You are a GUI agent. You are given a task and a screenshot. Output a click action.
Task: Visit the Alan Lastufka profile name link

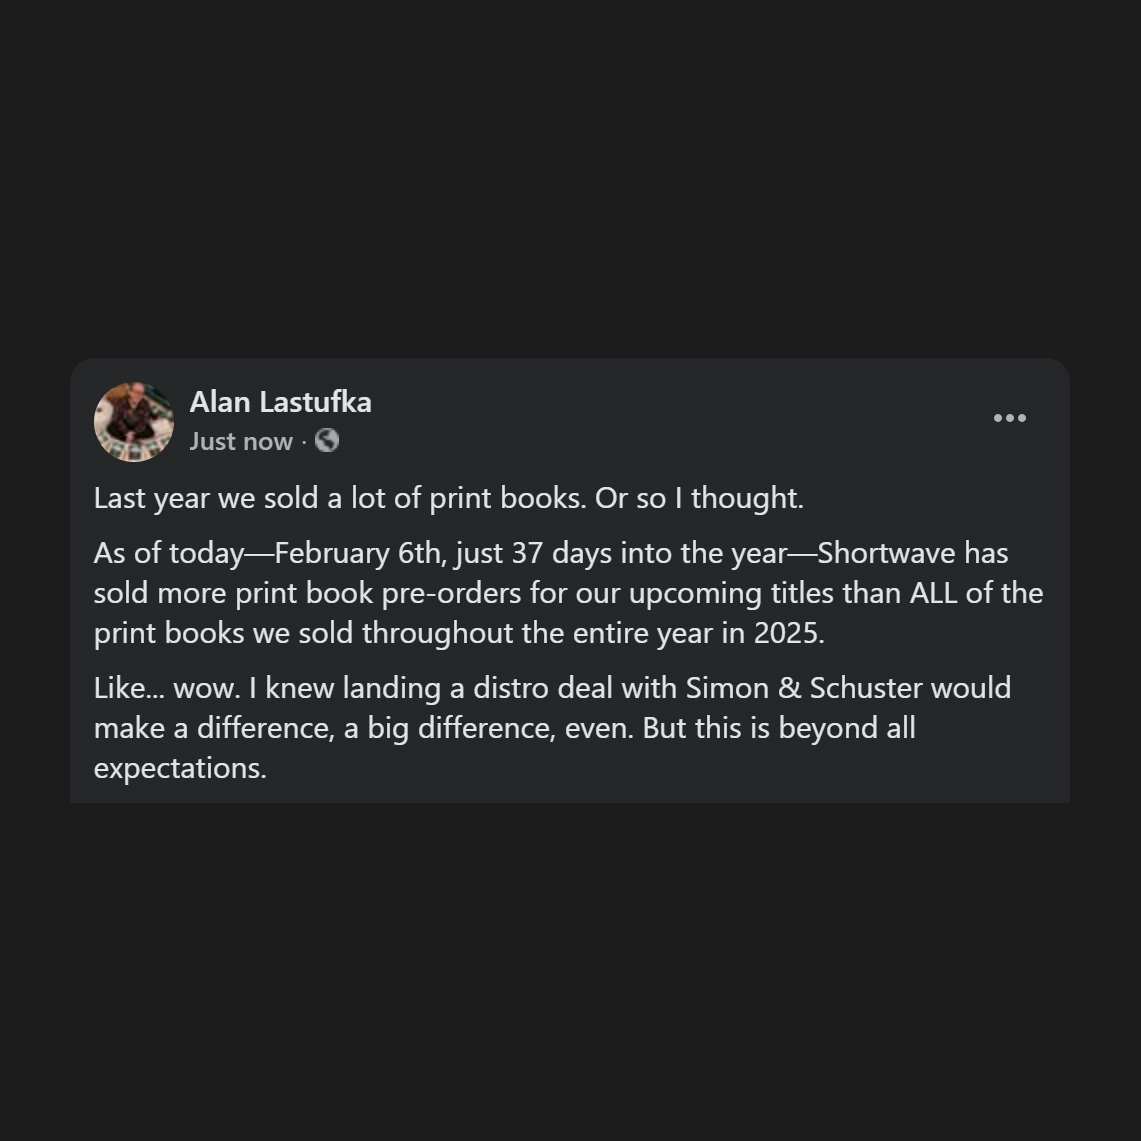(280, 402)
